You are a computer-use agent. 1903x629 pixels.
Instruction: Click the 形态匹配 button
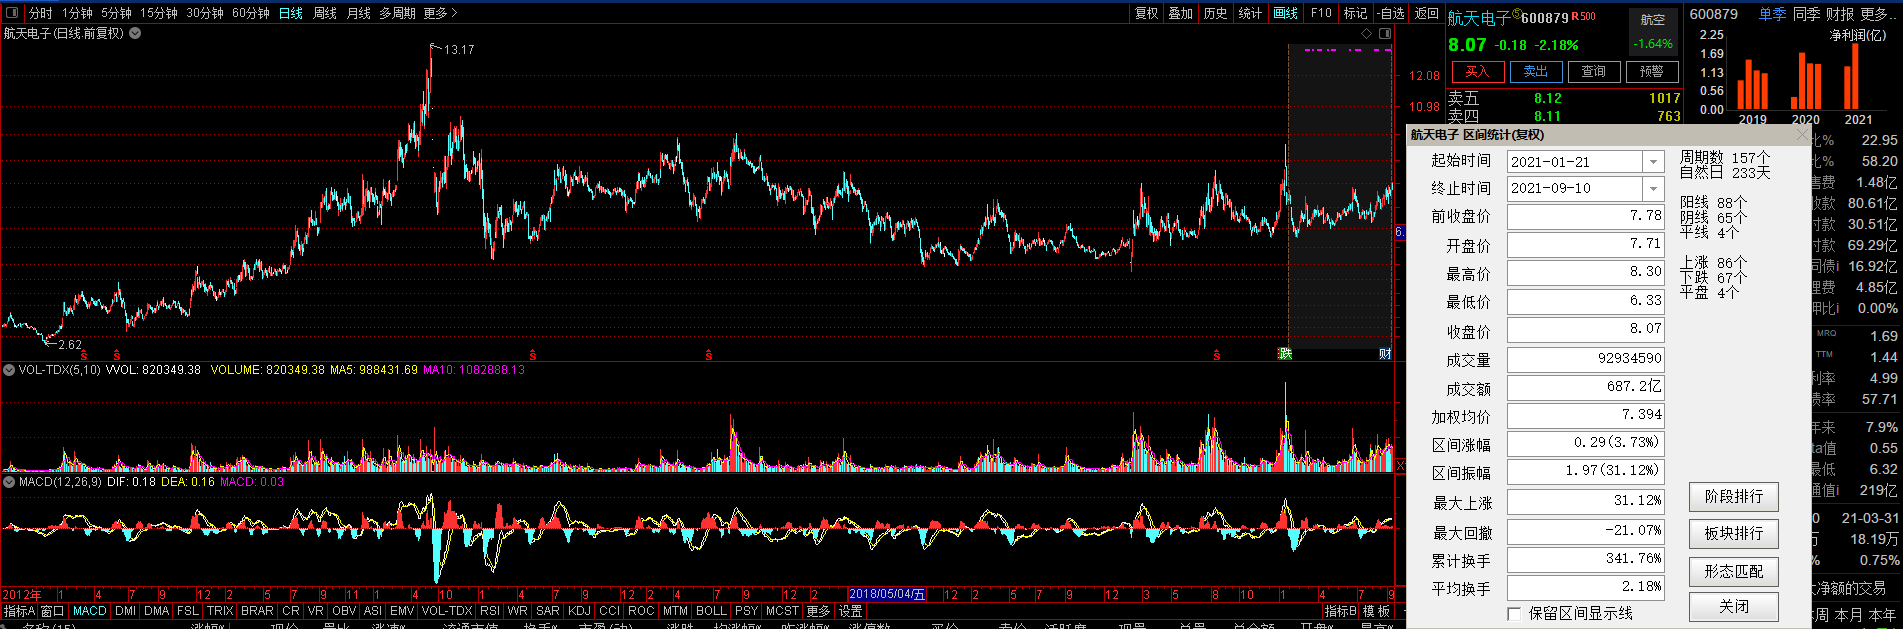(x=1734, y=572)
